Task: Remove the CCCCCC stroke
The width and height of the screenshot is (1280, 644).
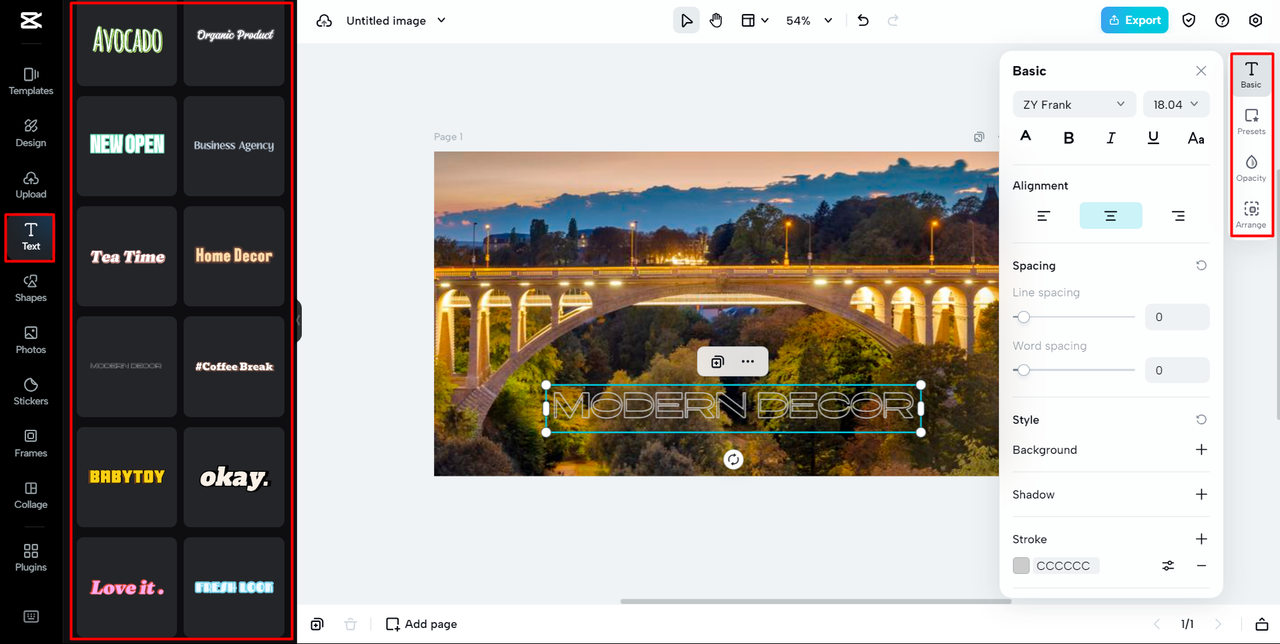Action: [1201, 566]
